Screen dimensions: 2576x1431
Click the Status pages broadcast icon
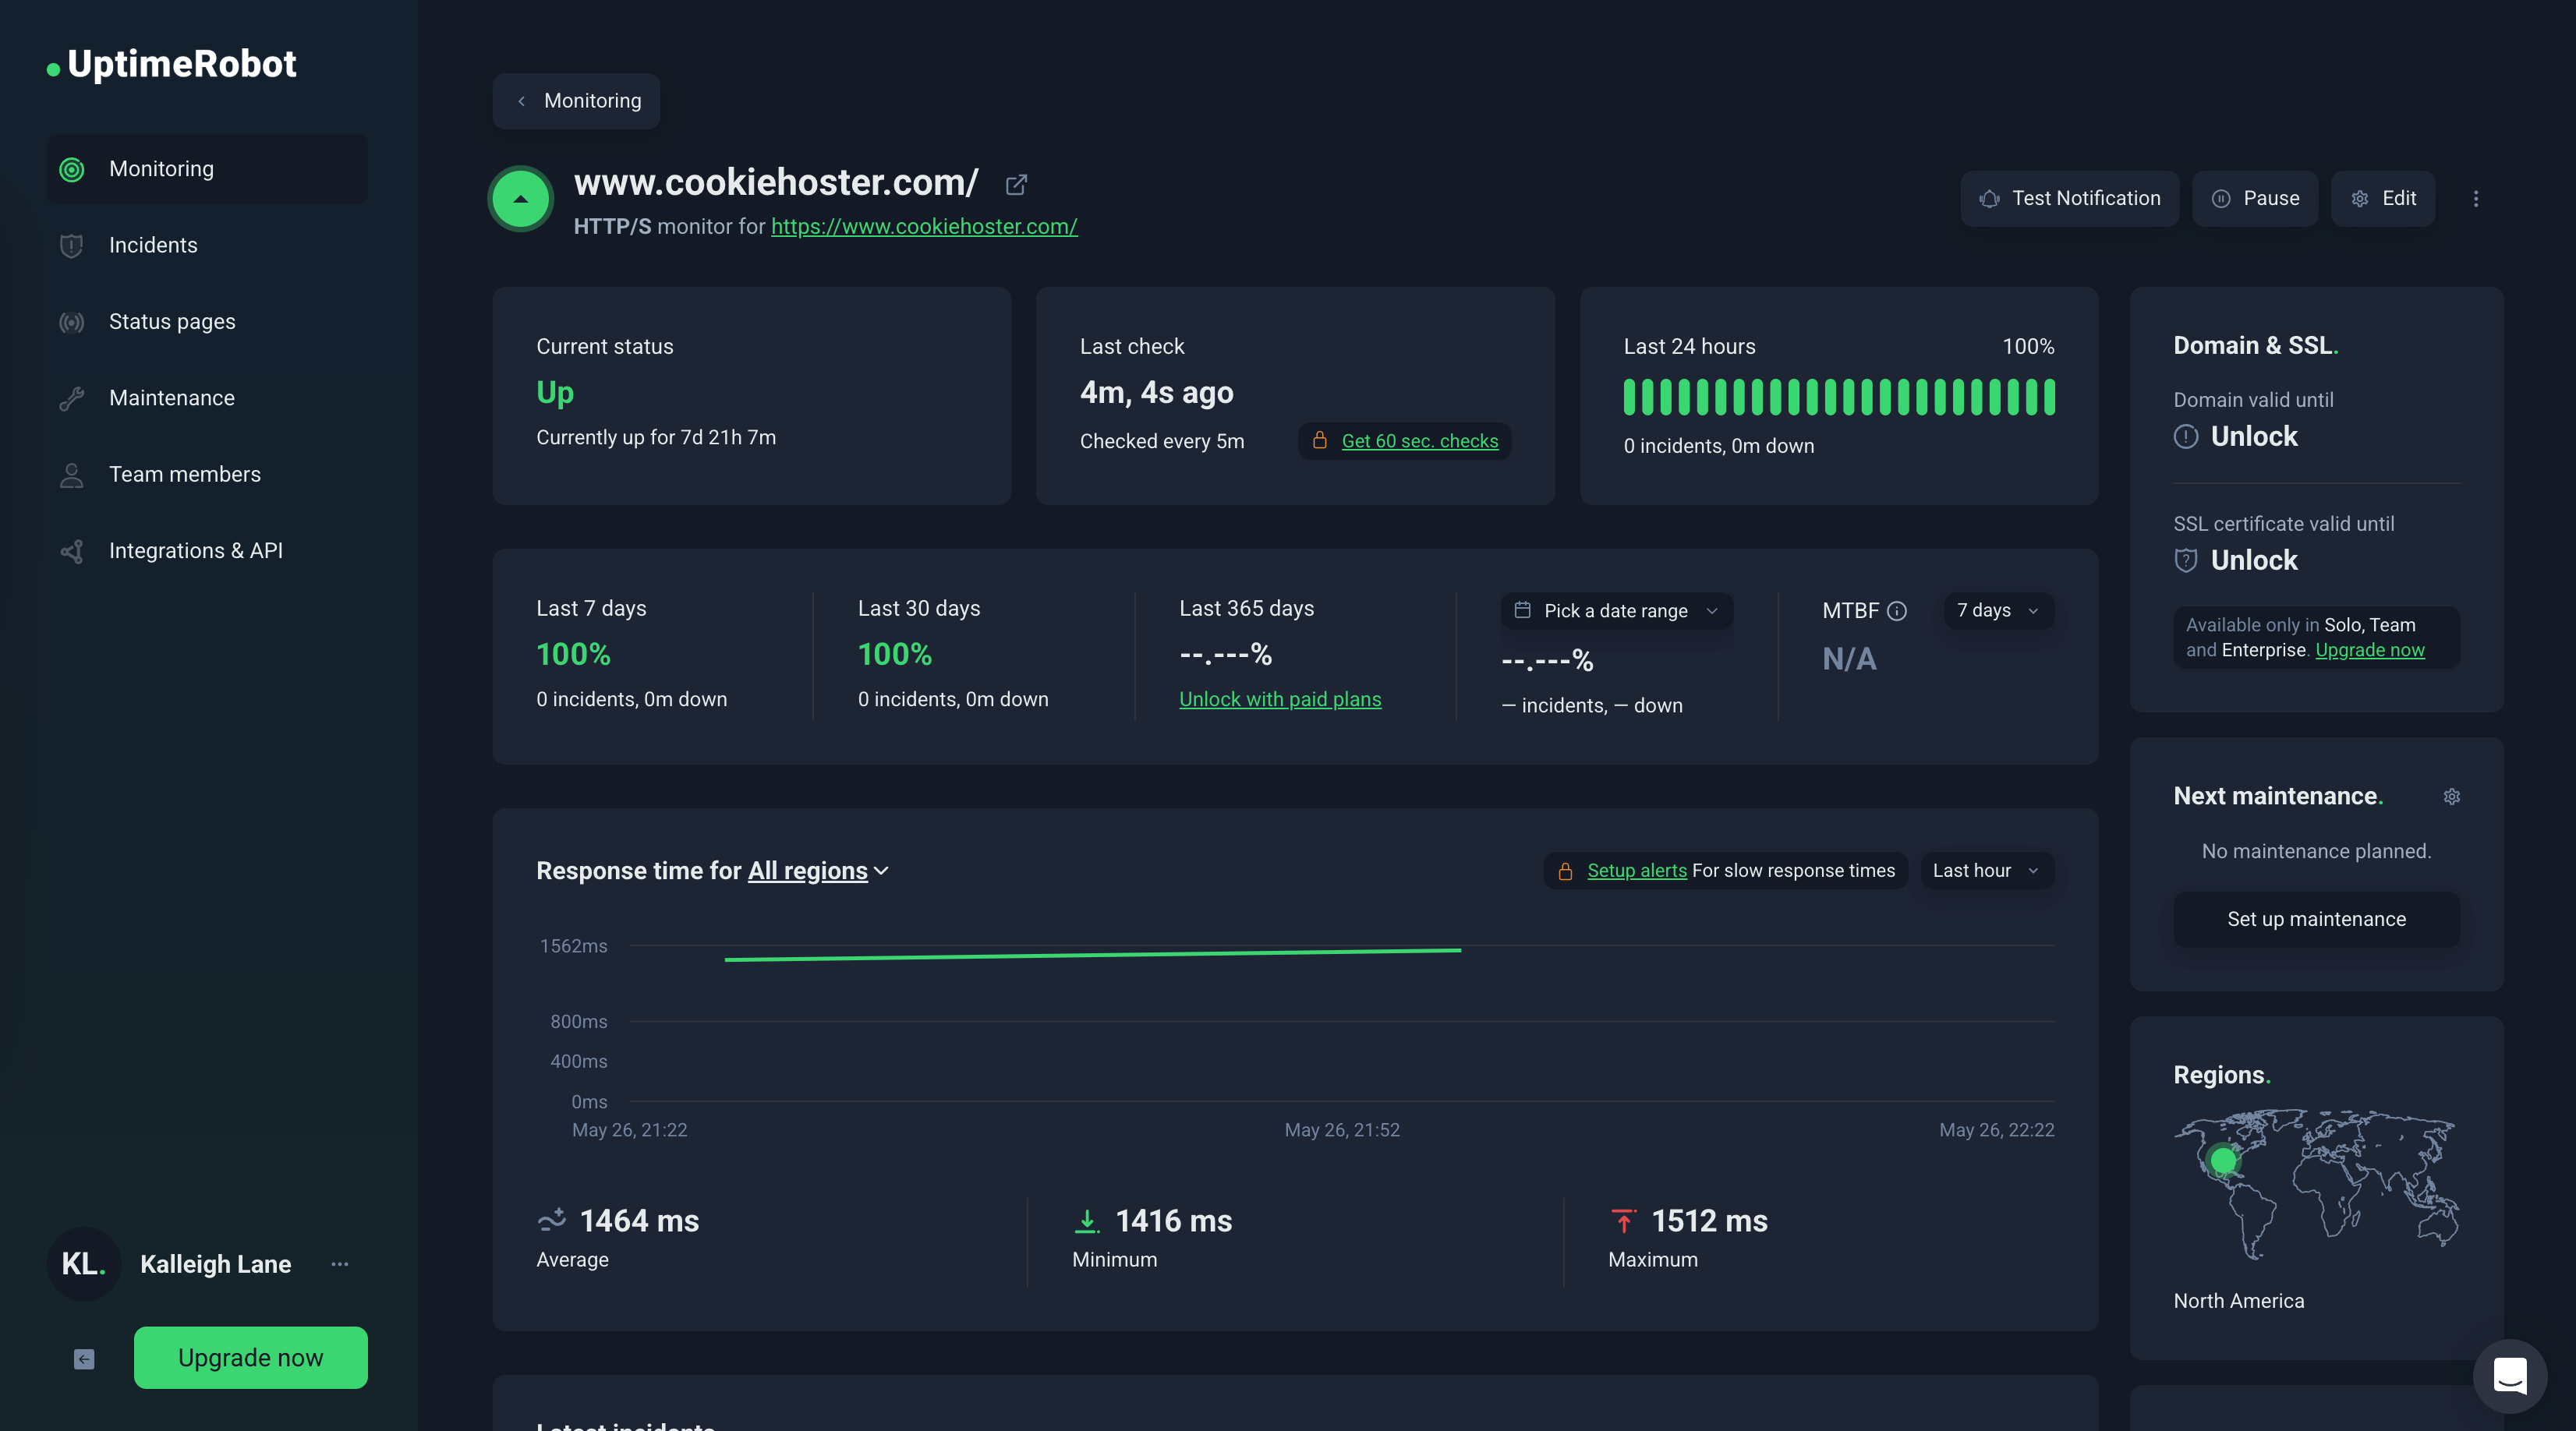click(72, 322)
